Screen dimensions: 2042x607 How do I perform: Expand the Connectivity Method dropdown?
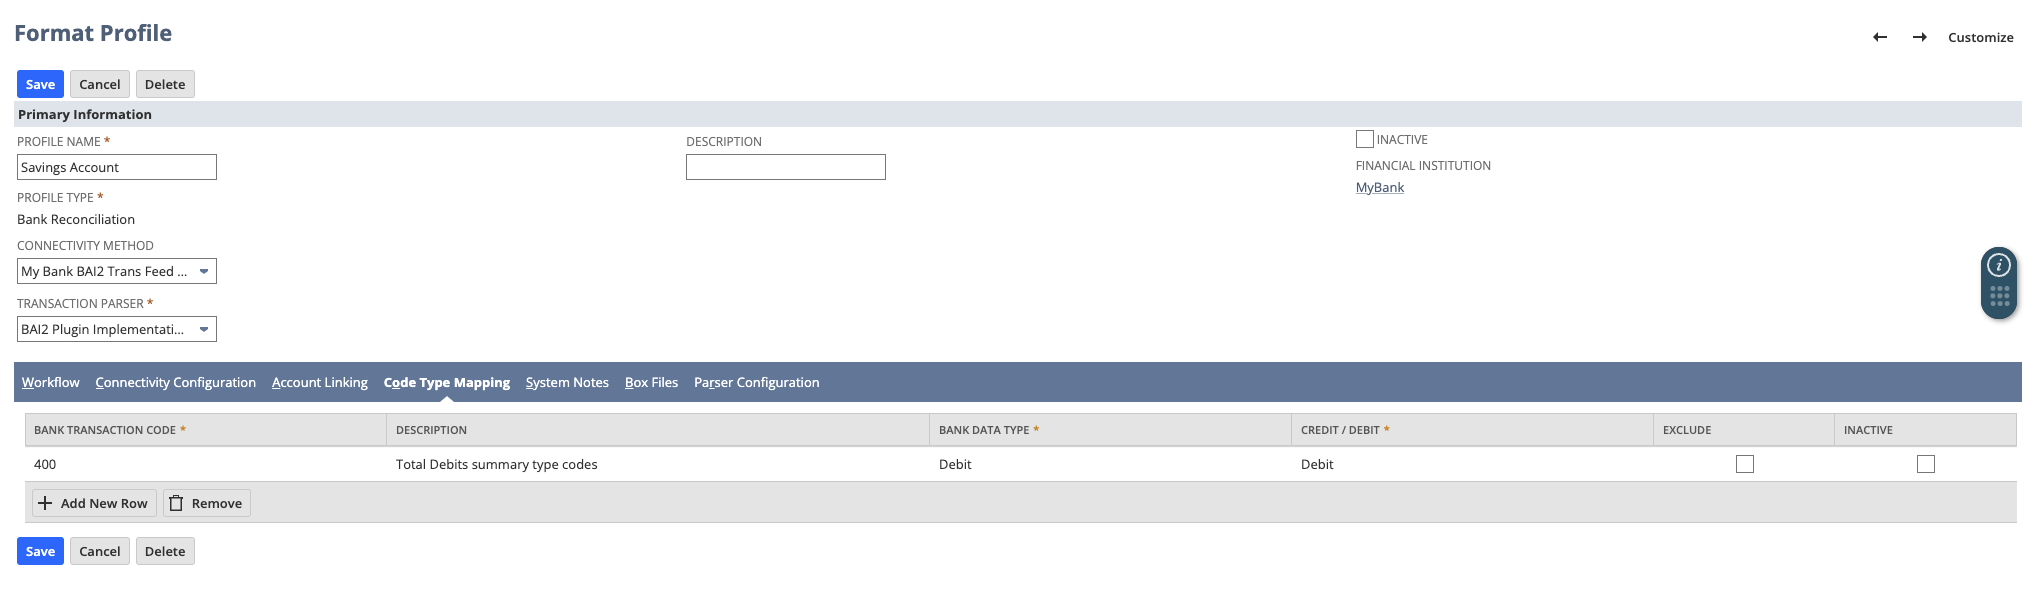point(204,271)
